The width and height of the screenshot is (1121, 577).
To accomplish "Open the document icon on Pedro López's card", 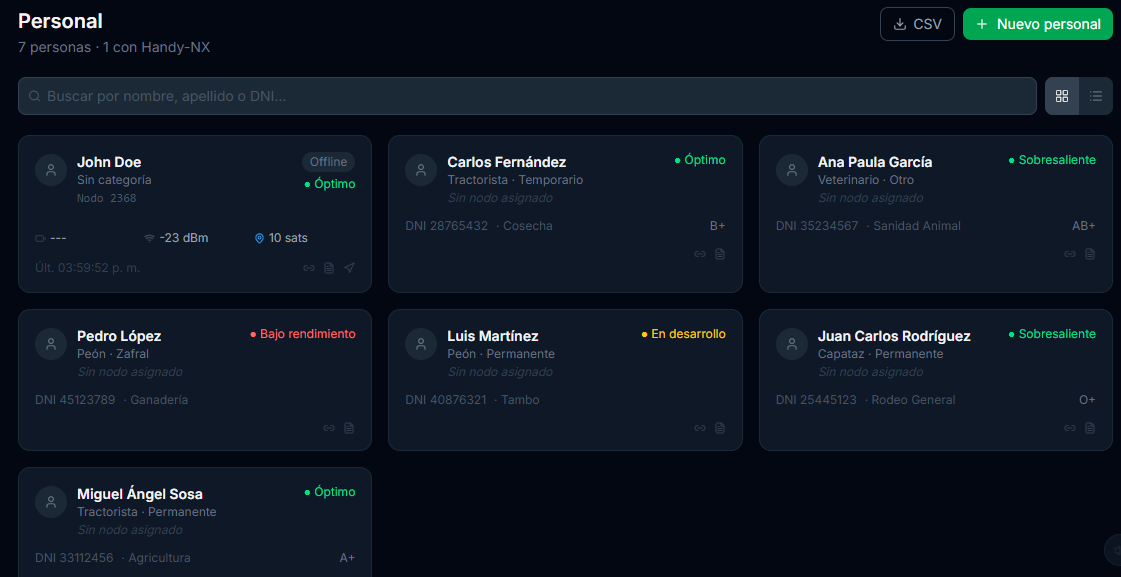I will (349, 428).
